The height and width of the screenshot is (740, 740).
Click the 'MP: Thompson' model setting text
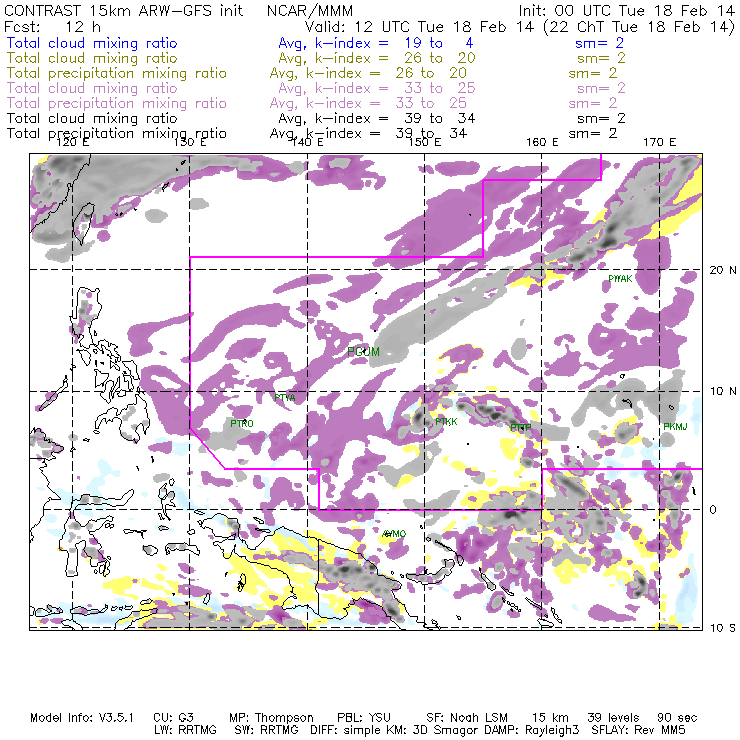click(x=271, y=718)
